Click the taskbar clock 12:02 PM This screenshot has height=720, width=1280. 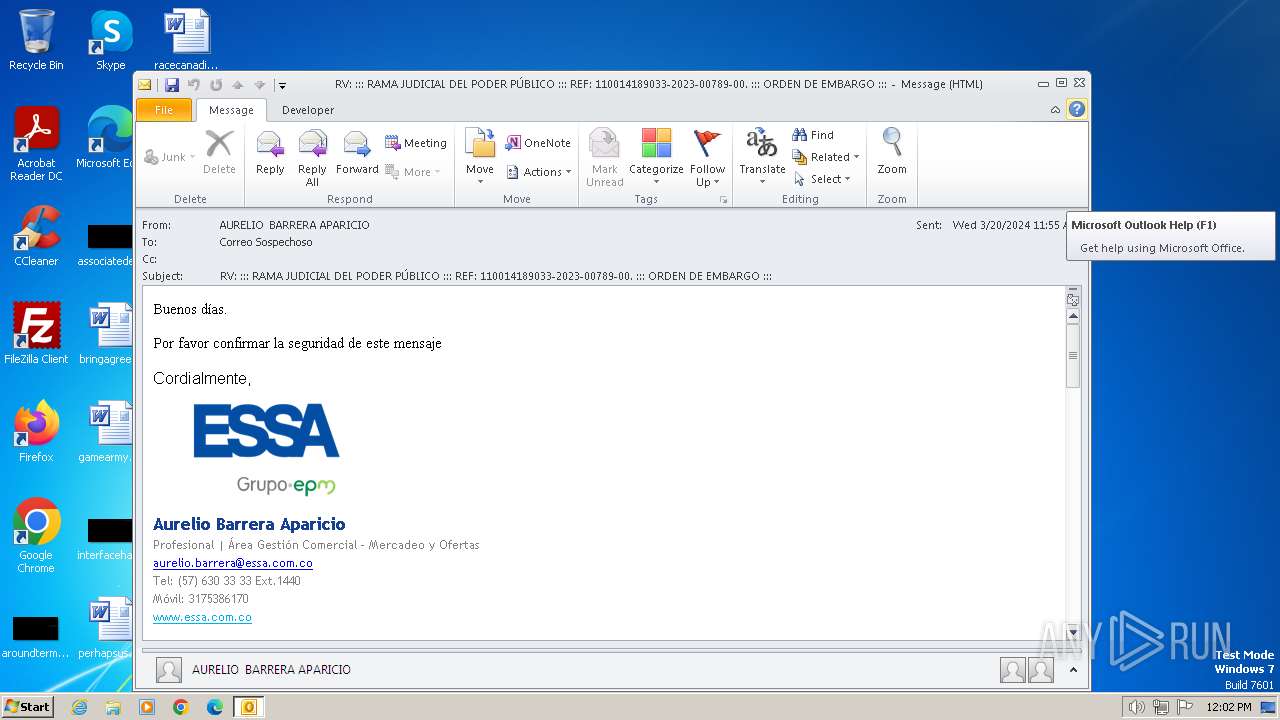coord(1228,707)
